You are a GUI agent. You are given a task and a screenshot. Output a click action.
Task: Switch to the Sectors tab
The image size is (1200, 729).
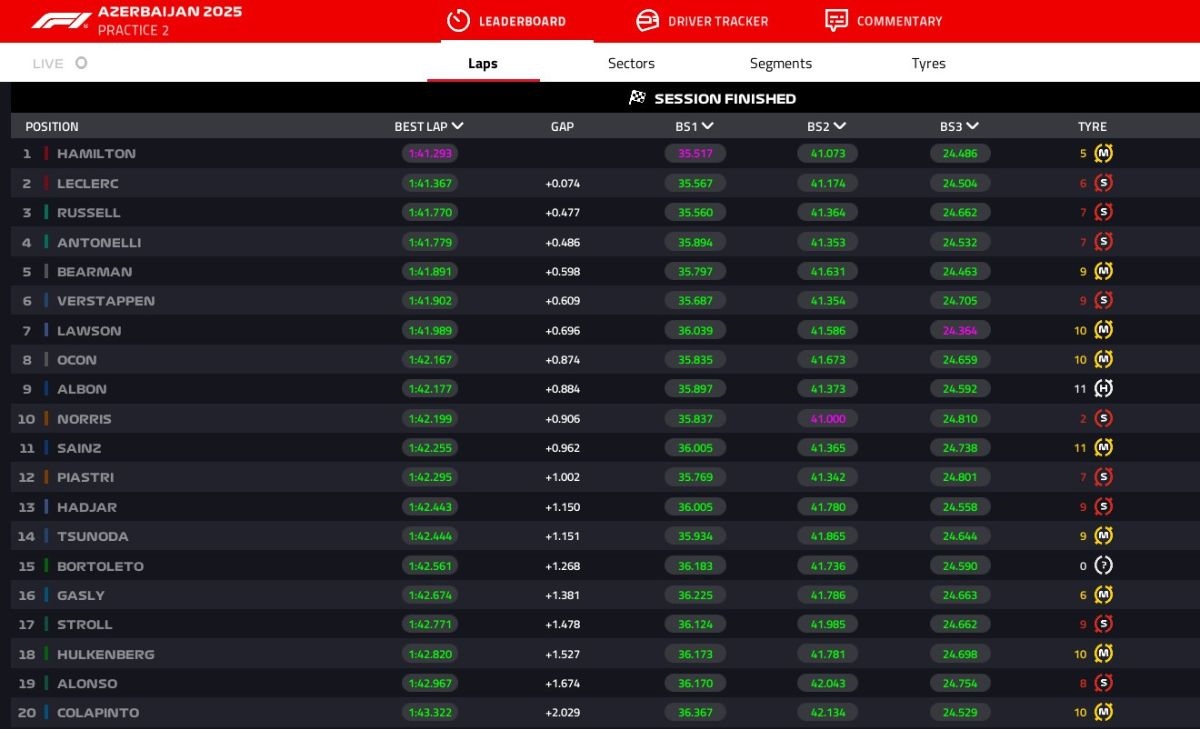point(631,62)
